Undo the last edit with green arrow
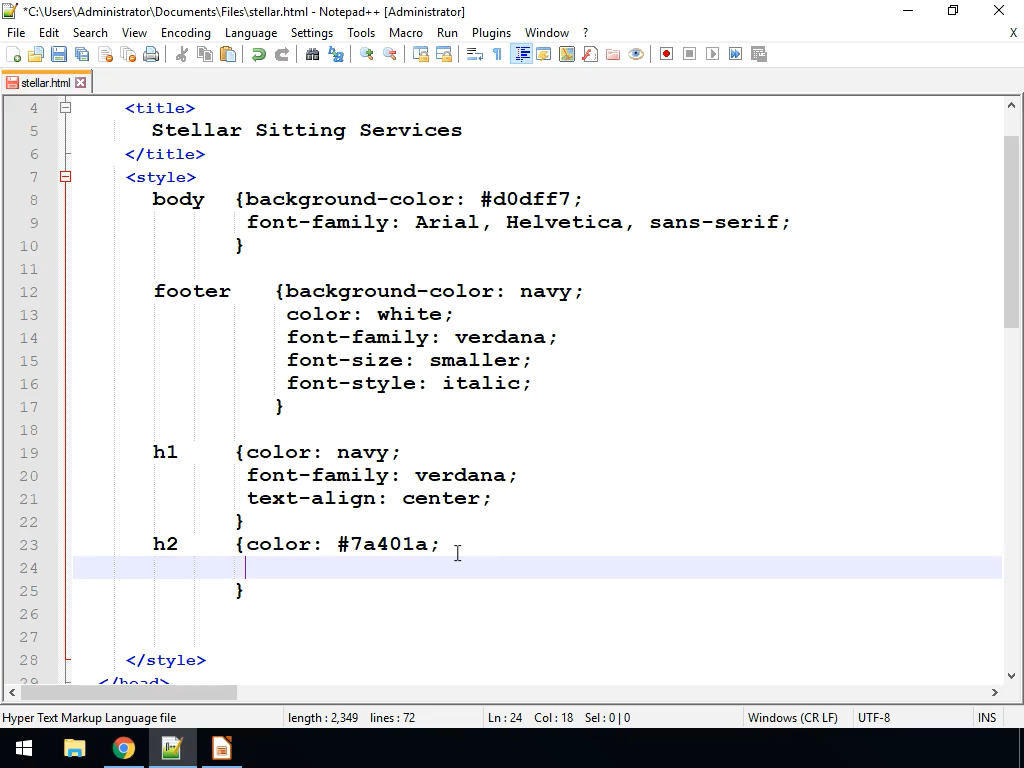This screenshot has height=768, width=1024. click(x=259, y=54)
